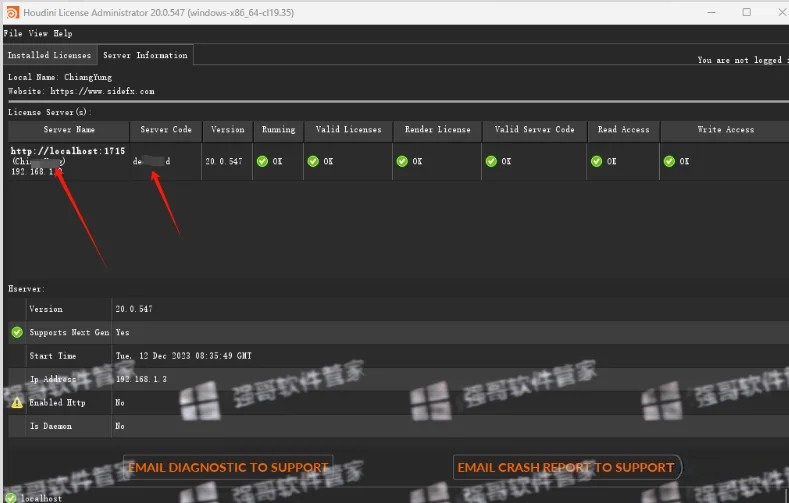Click the Ip Address value 192.168.1.3
This screenshot has width=789, height=503.
[141, 379]
